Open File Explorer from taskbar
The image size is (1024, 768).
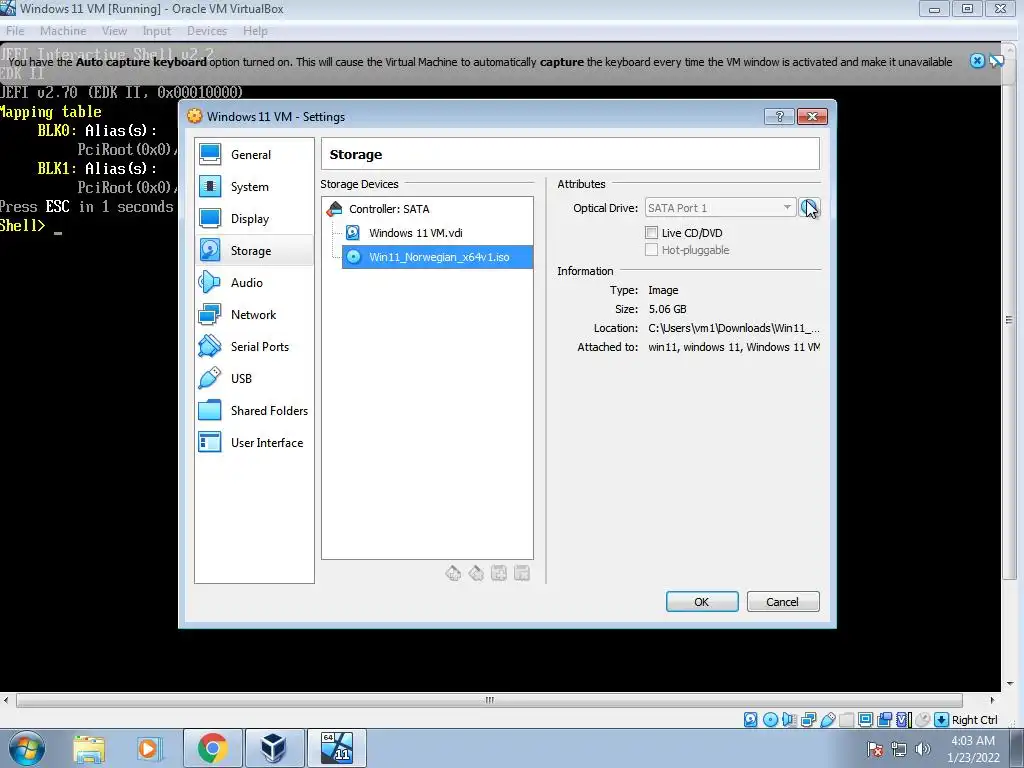[x=89, y=749]
